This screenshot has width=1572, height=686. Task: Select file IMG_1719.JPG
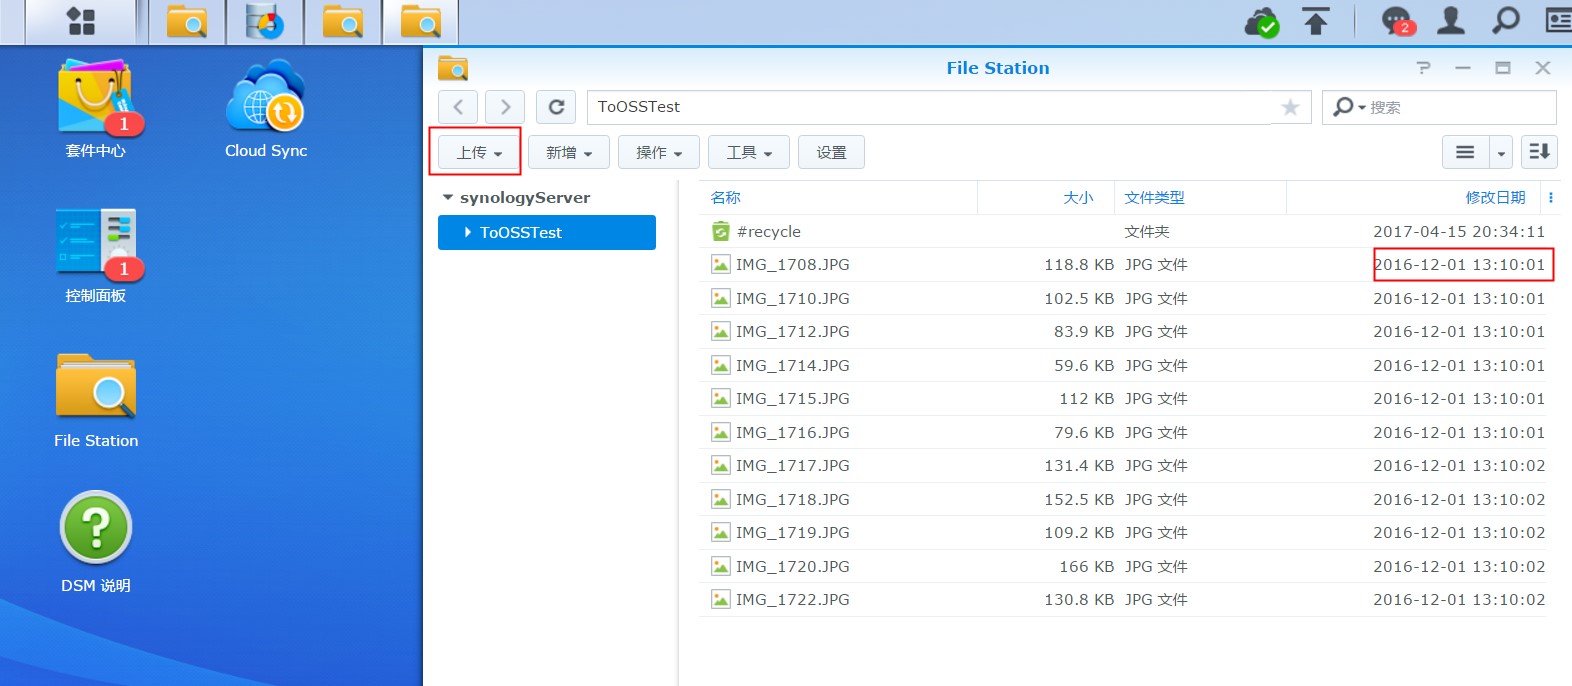pos(1122,533)
